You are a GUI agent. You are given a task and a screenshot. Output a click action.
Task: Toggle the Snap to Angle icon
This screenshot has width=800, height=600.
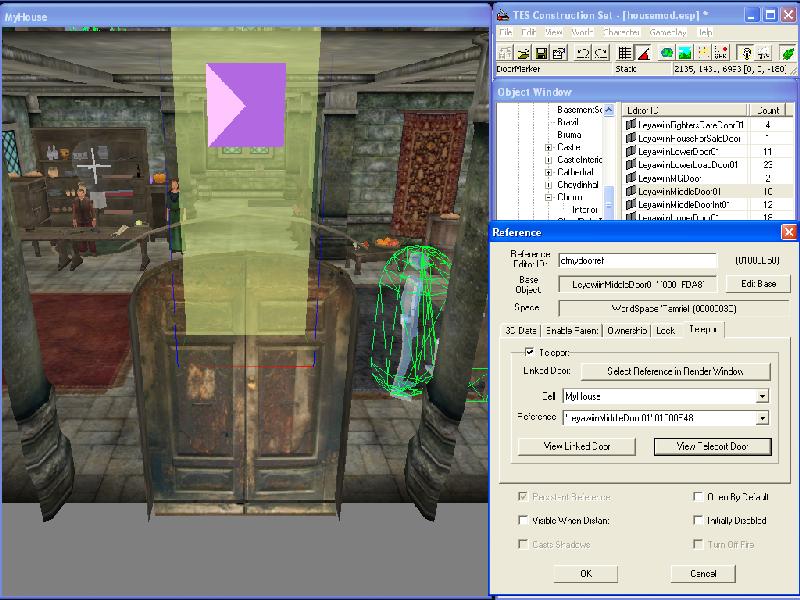pyautogui.click(x=643, y=53)
